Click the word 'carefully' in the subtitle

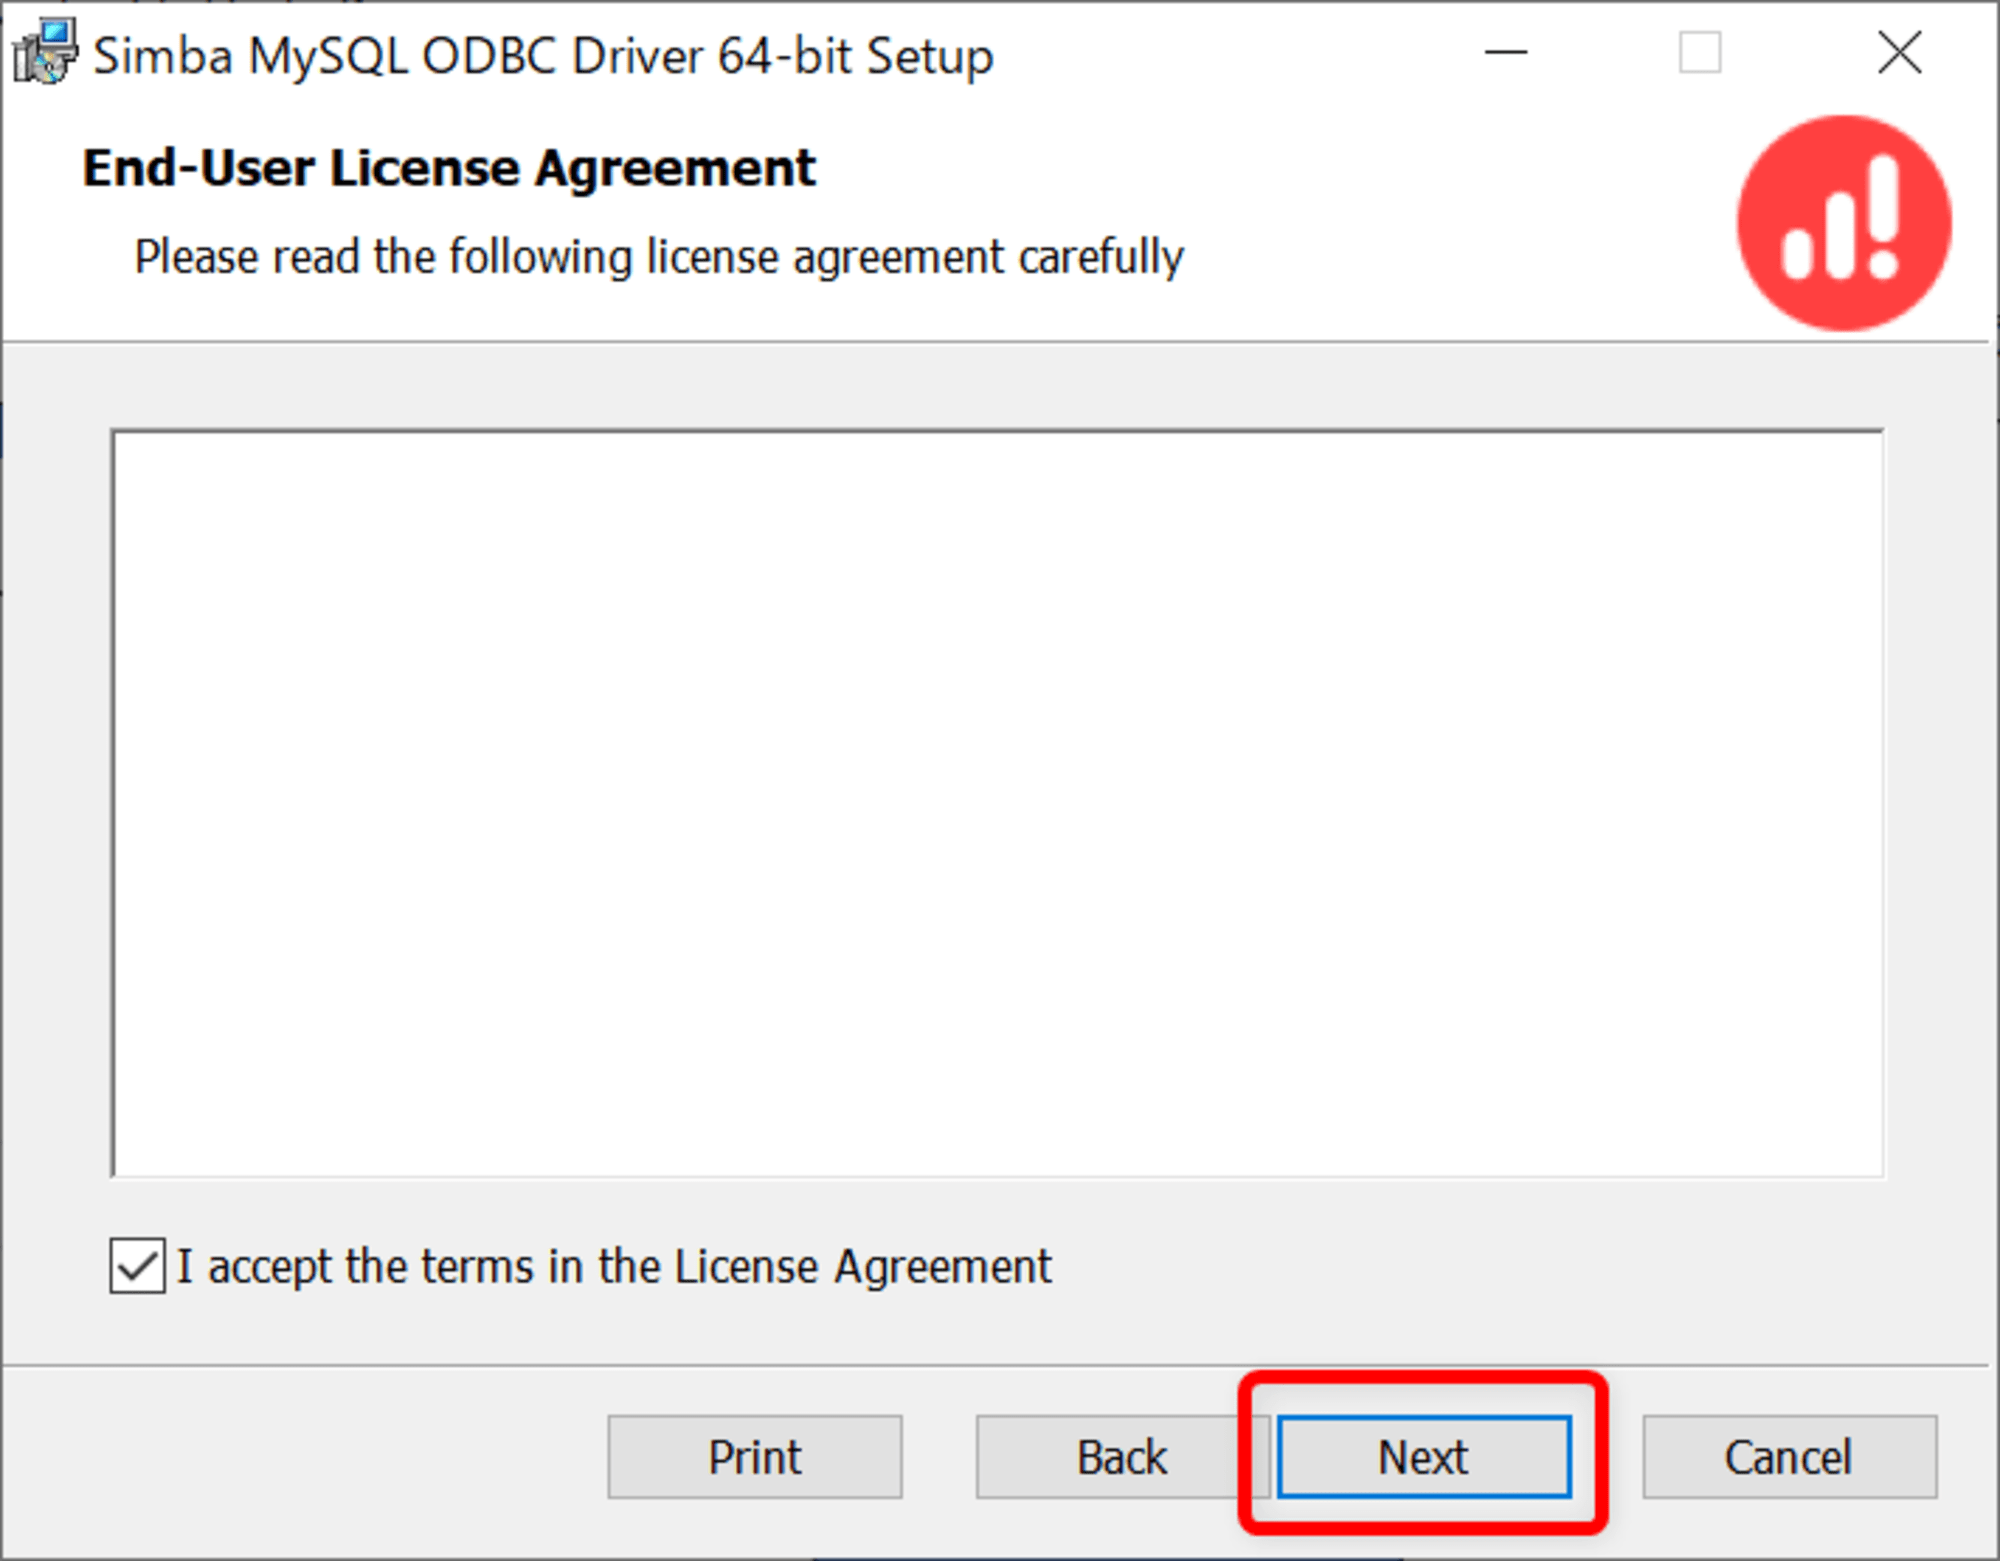[1101, 257]
